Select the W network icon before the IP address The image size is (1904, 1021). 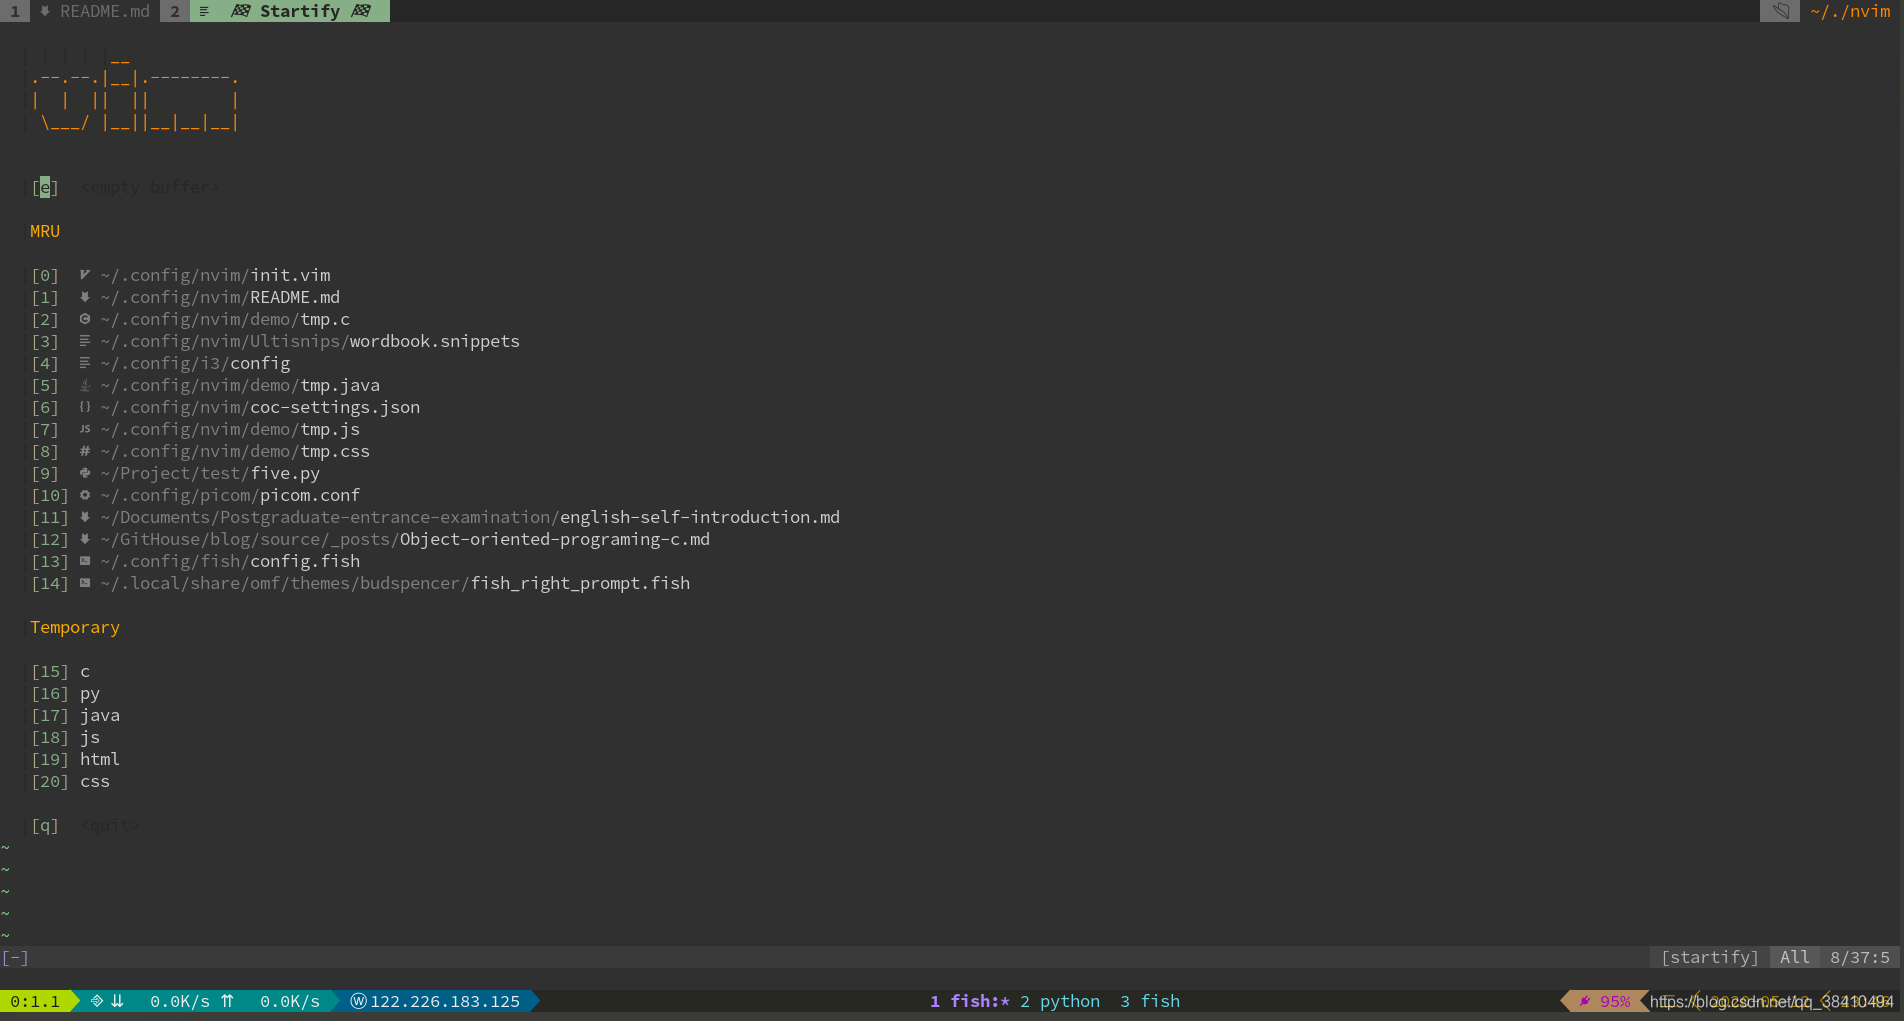click(357, 1000)
